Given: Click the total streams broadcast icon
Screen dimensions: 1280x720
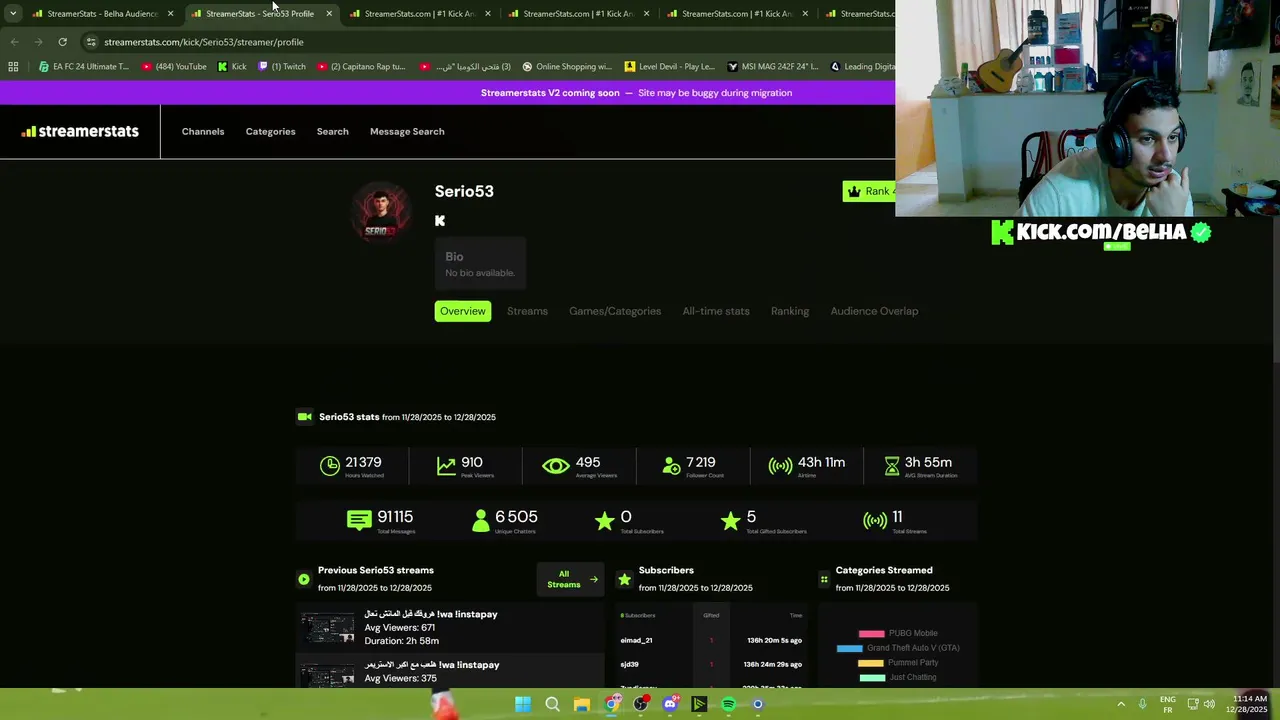Looking at the screenshot, I should tap(875, 520).
